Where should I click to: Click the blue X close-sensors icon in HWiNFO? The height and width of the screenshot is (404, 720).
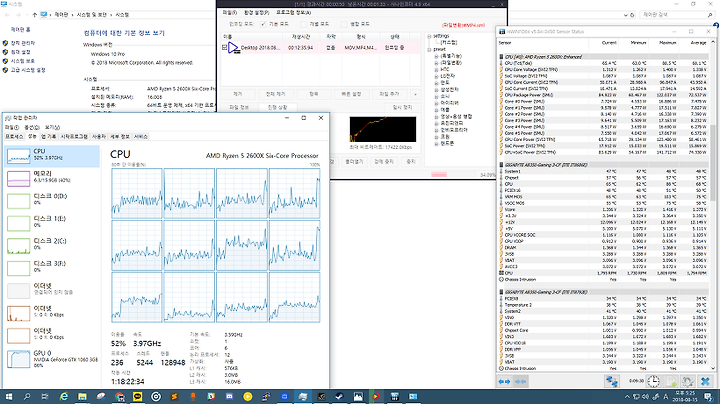coord(705,381)
